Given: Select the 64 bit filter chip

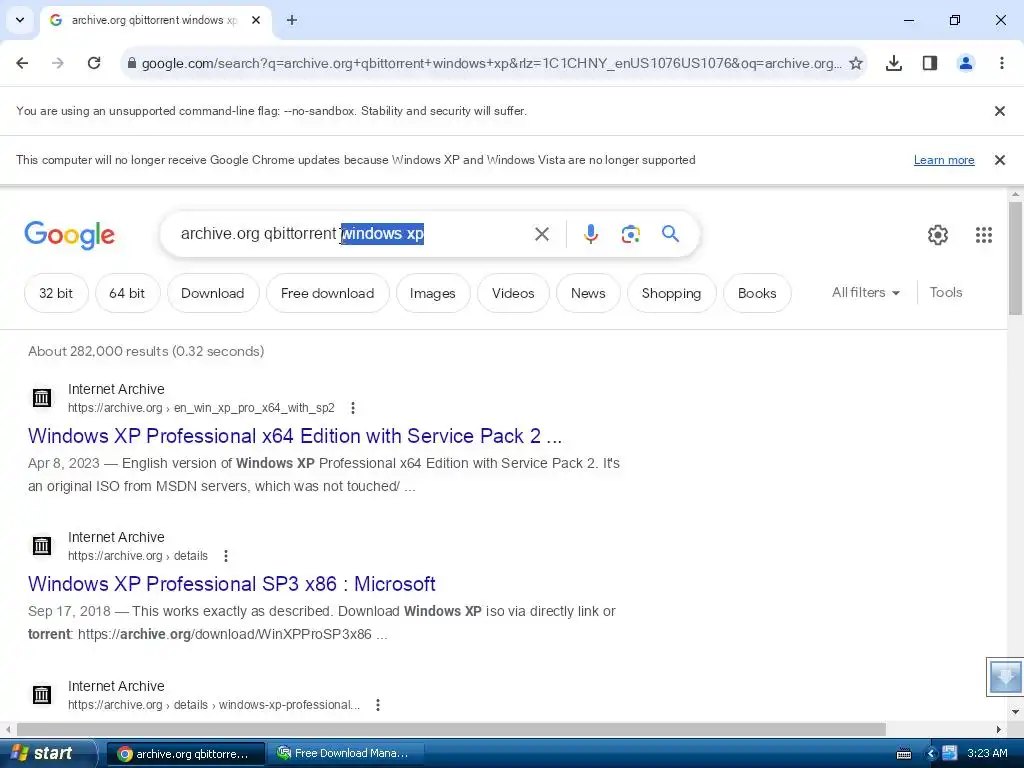Looking at the screenshot, I should pos(127,293).
